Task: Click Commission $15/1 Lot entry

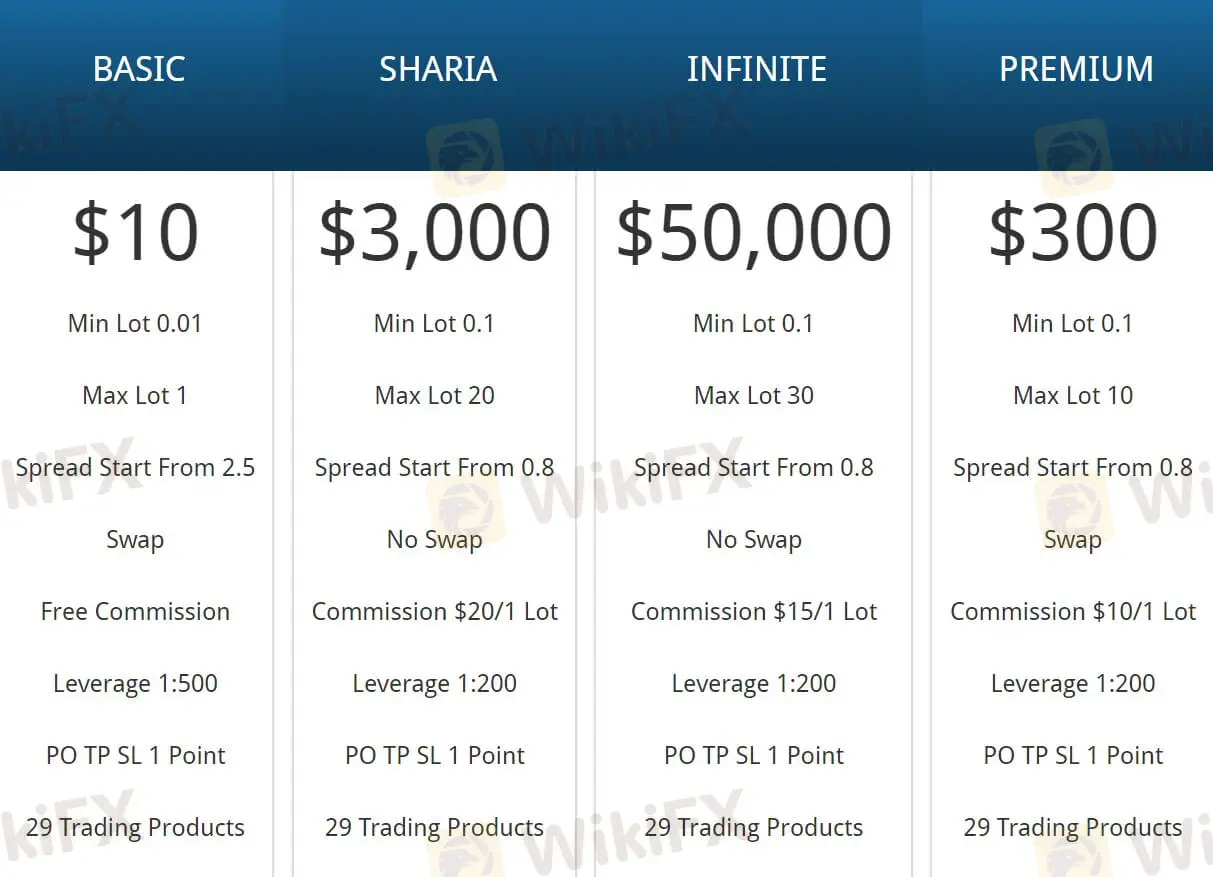Action: point(754,612)
